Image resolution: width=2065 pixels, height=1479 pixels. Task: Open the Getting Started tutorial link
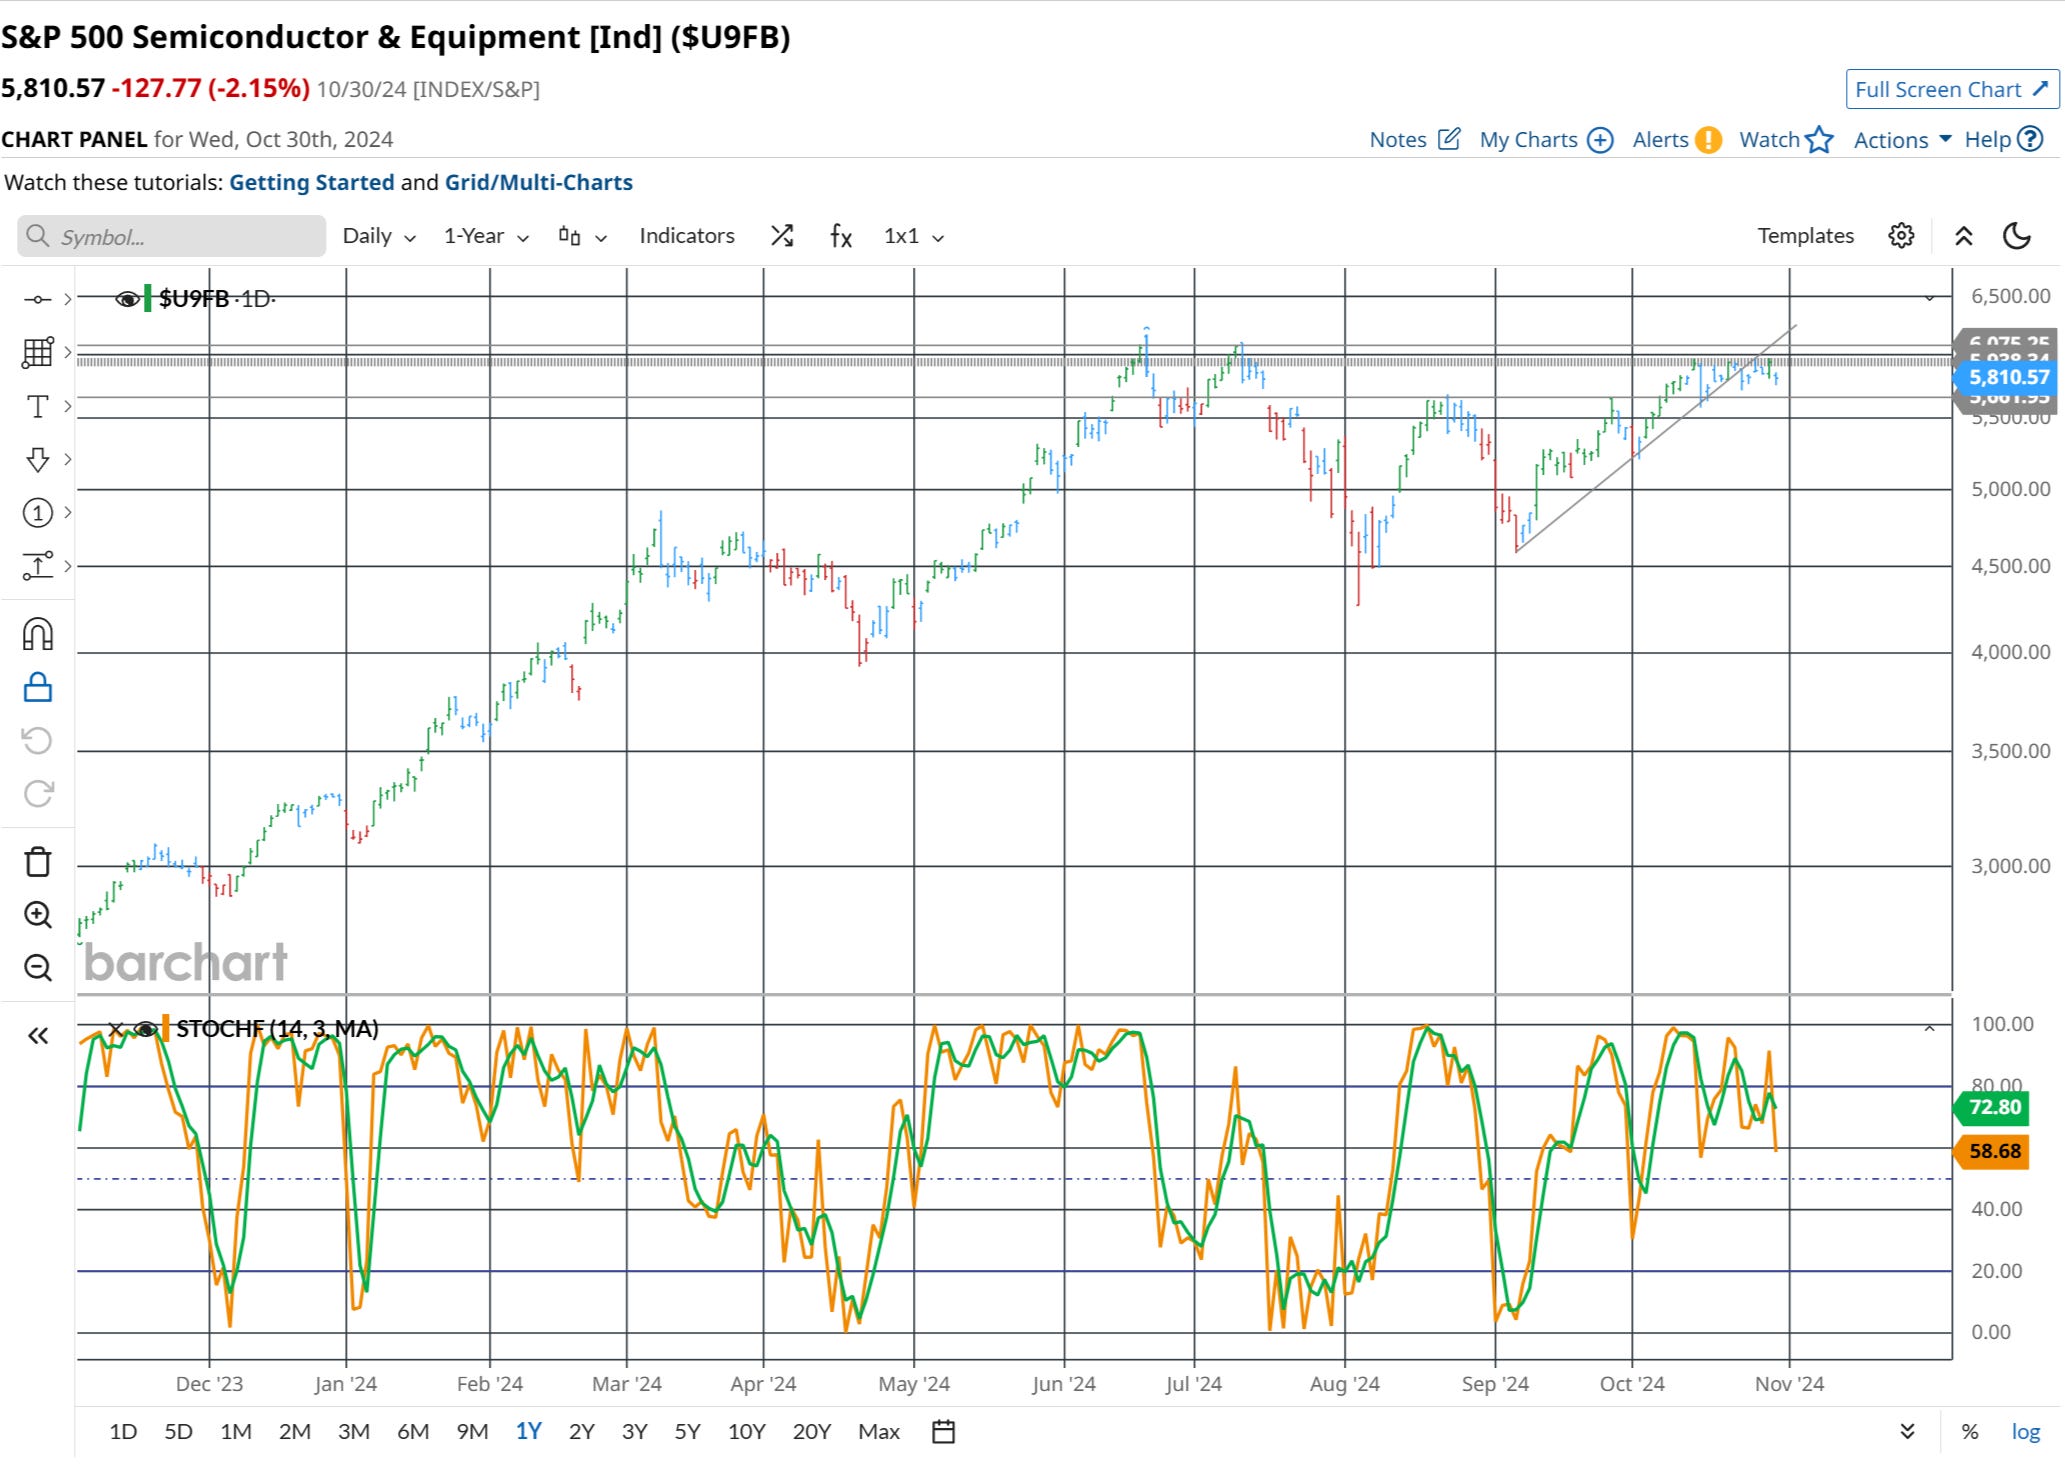(312, 183)
